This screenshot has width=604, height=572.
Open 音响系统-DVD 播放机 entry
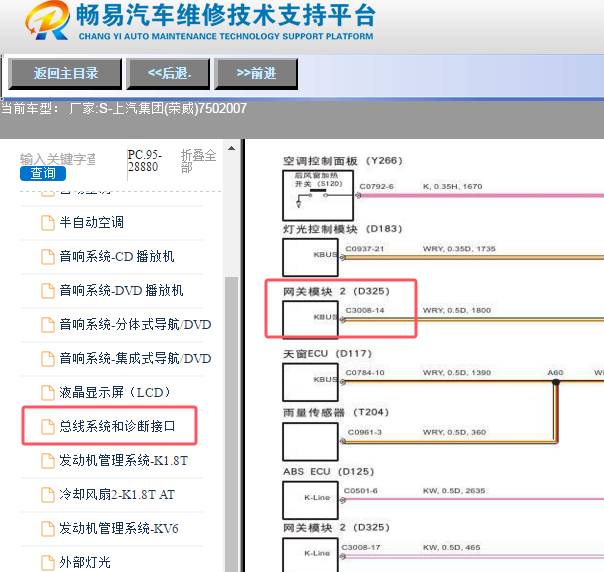[x=121, y=290]
